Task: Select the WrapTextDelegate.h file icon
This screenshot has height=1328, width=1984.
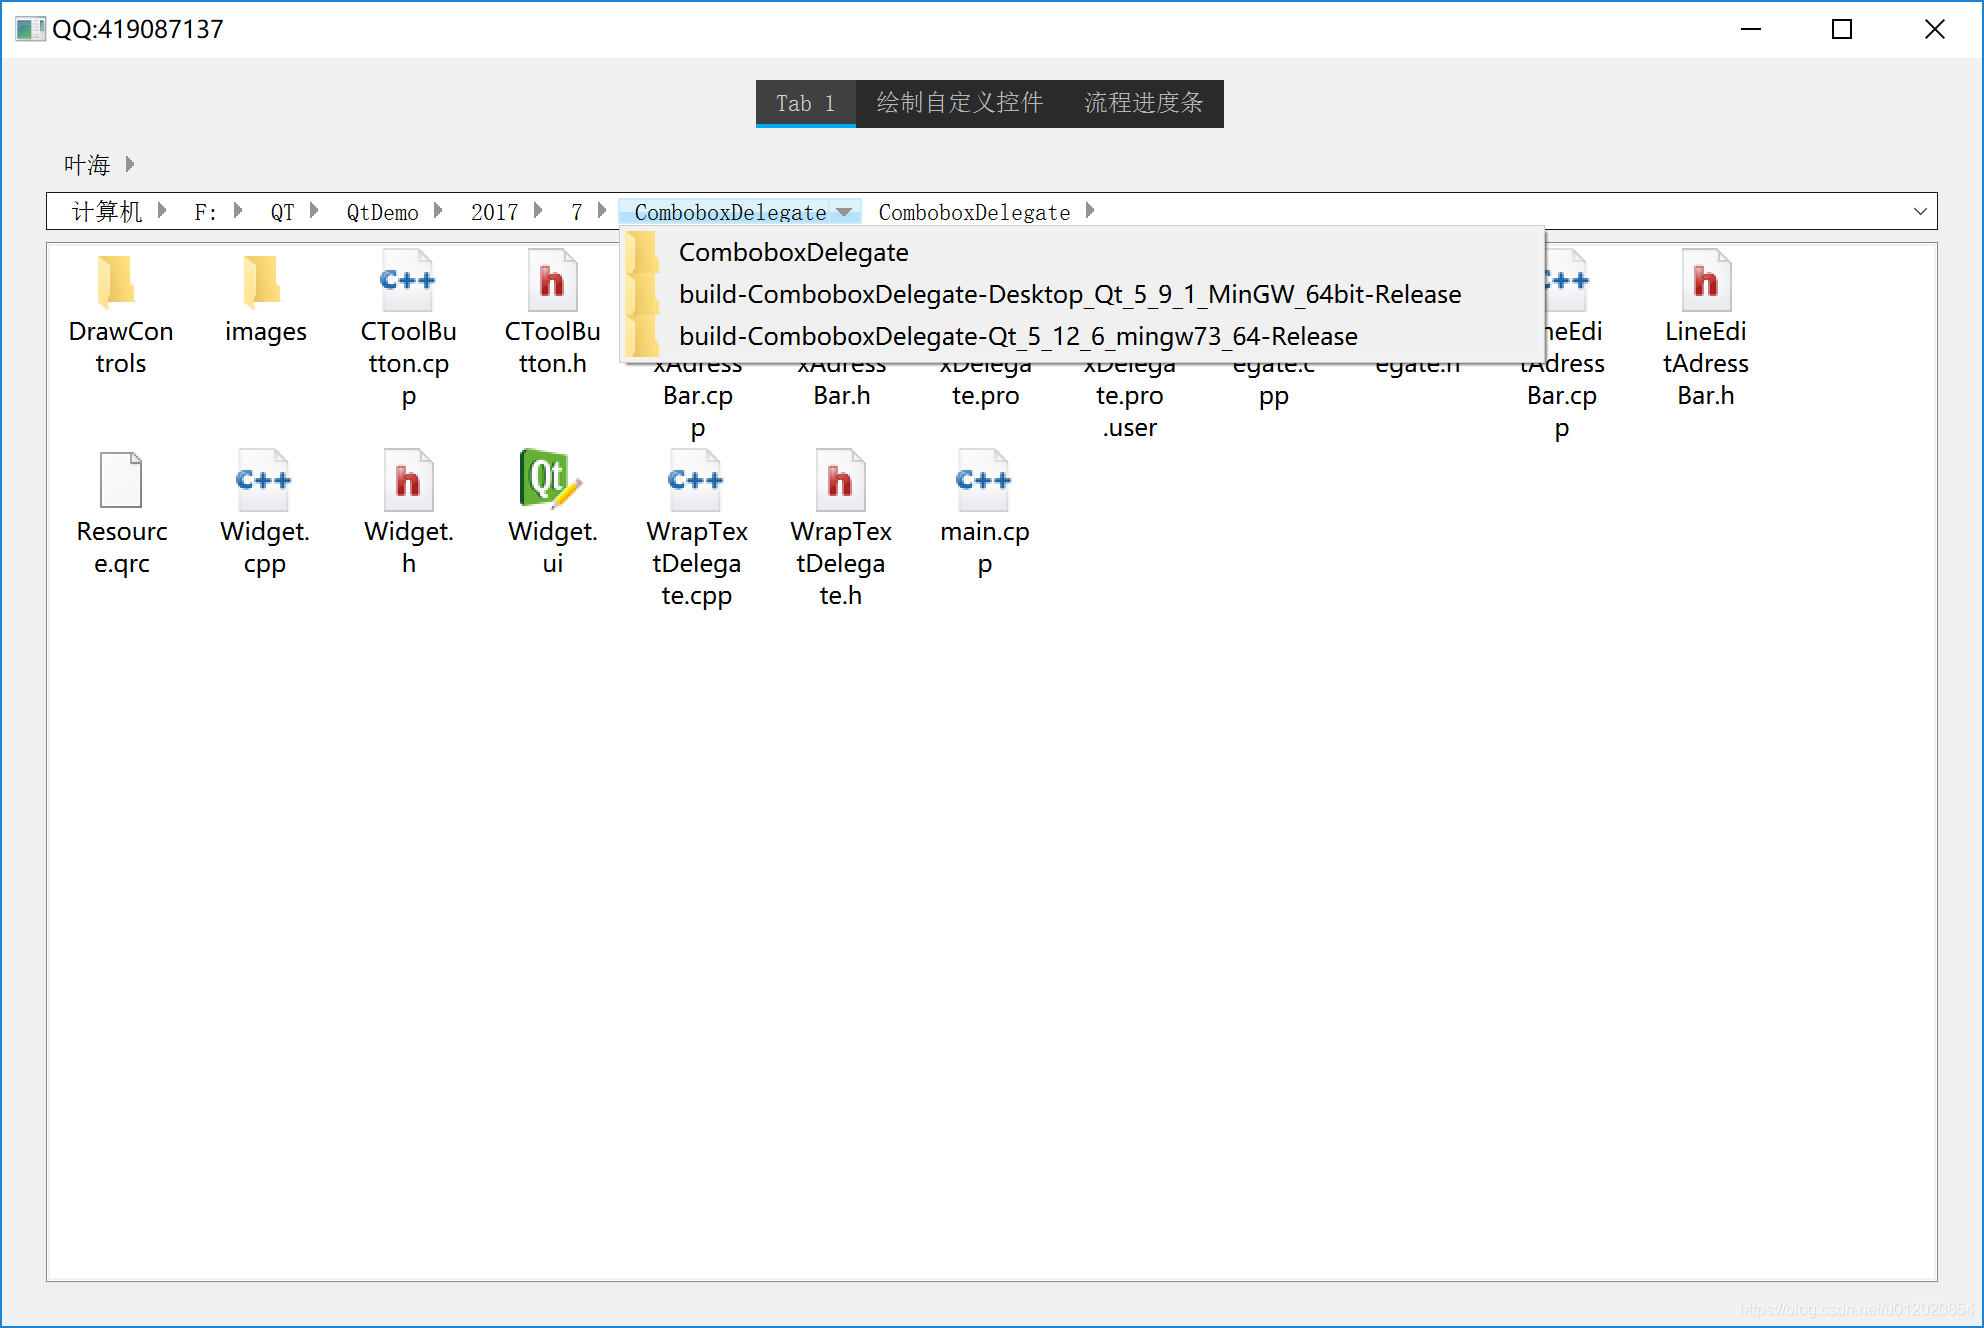Action: pos(840,480)
